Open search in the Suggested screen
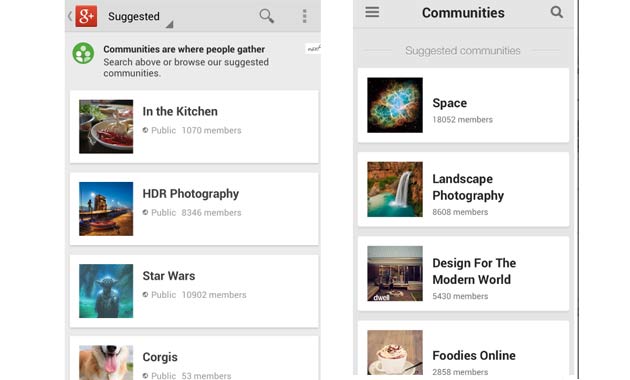This screenshot has height=380, width=630. coord(266,16)
